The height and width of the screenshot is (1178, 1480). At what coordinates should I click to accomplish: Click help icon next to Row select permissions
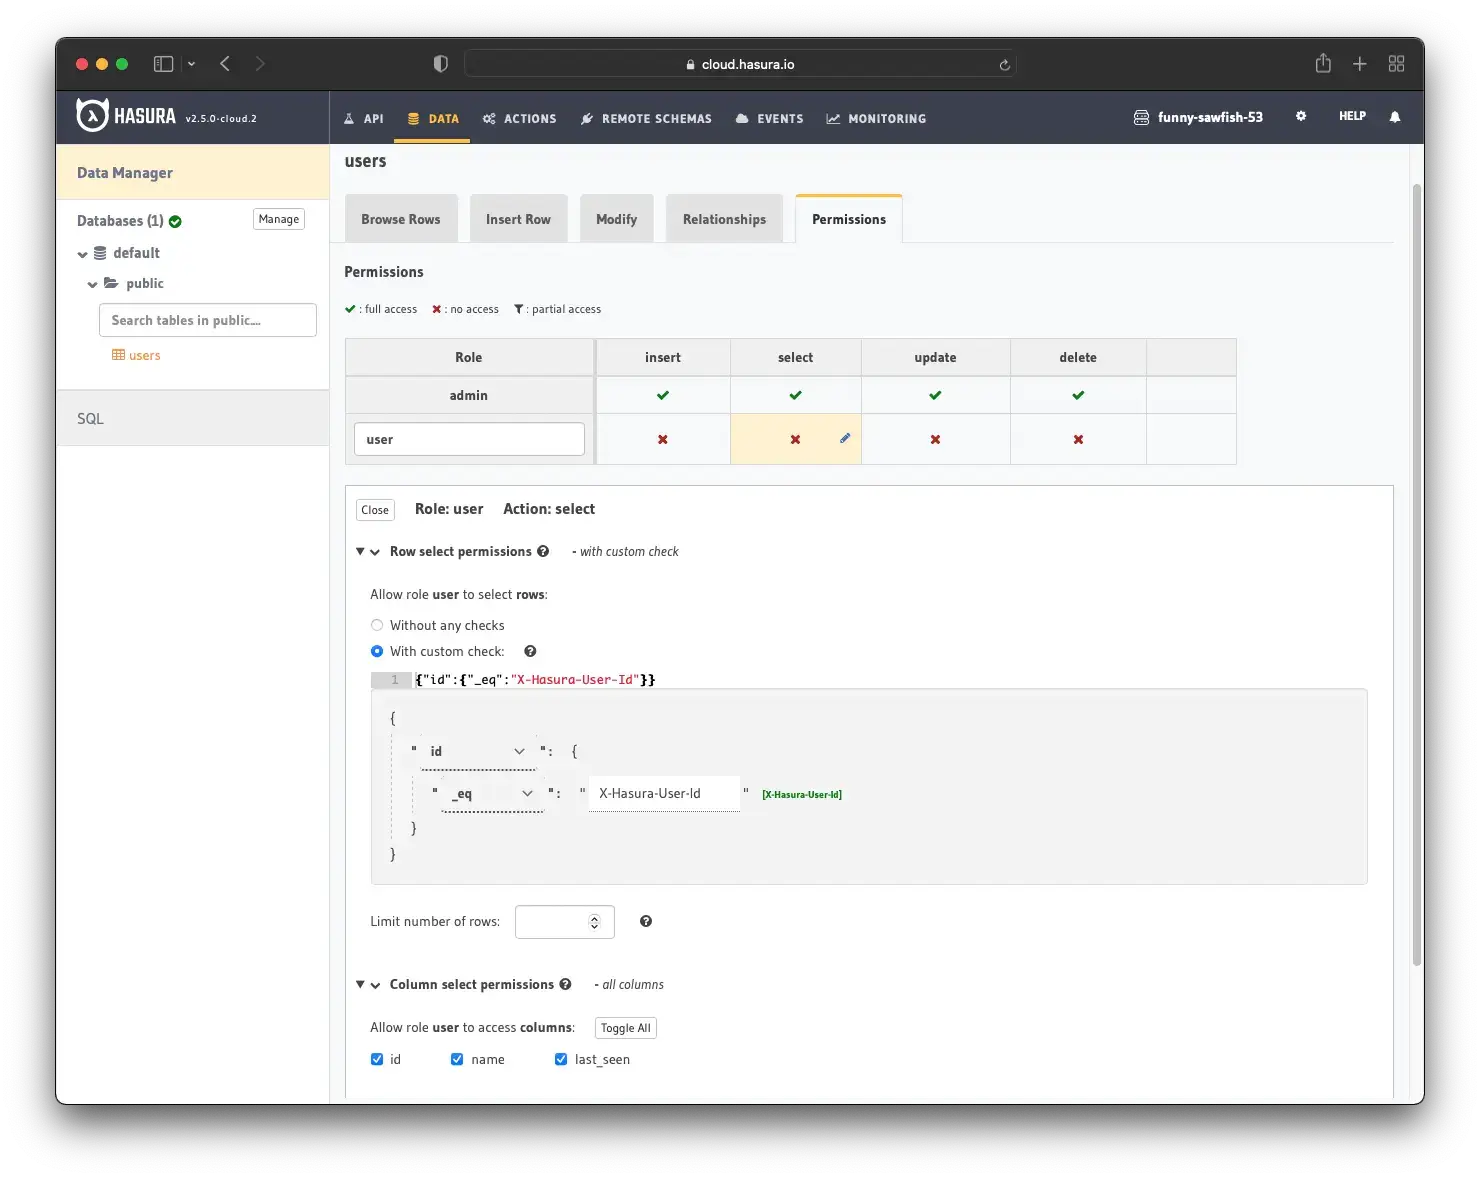(543, 551)
